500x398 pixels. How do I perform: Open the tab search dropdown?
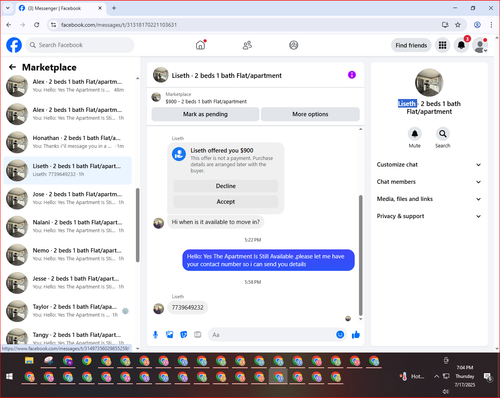click(x=8, y=8)
